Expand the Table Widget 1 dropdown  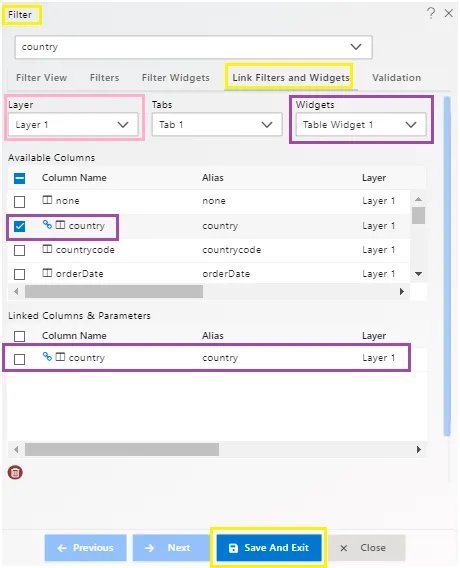[361, 125]
